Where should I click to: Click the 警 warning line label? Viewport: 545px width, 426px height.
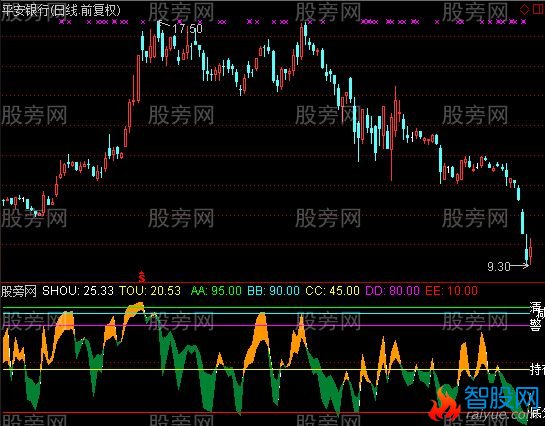coord(536,325)
